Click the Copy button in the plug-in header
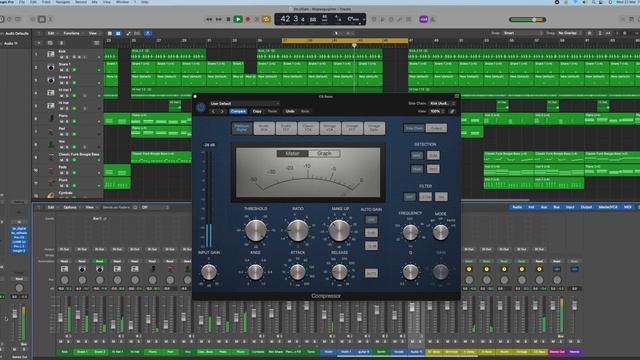This screenshot has height=360, width=640. tap(257, 111)
